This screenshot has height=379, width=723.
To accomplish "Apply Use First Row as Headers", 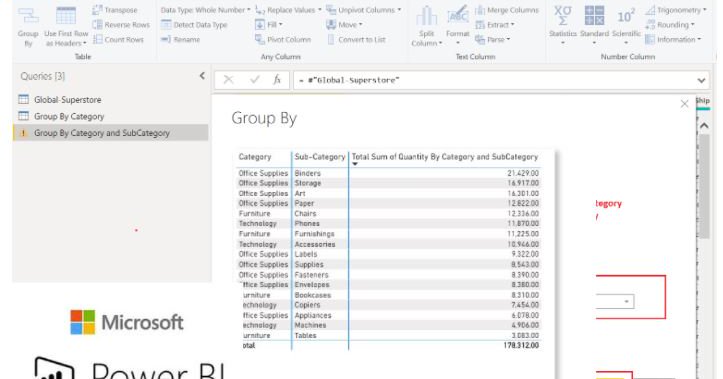I will pos(66,27).
